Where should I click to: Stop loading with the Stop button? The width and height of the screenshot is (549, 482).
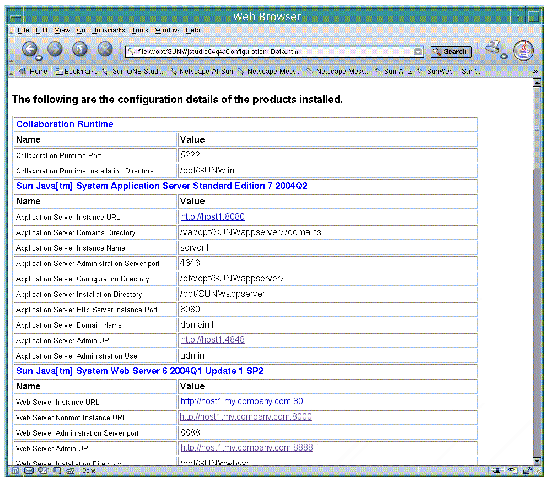105,49
